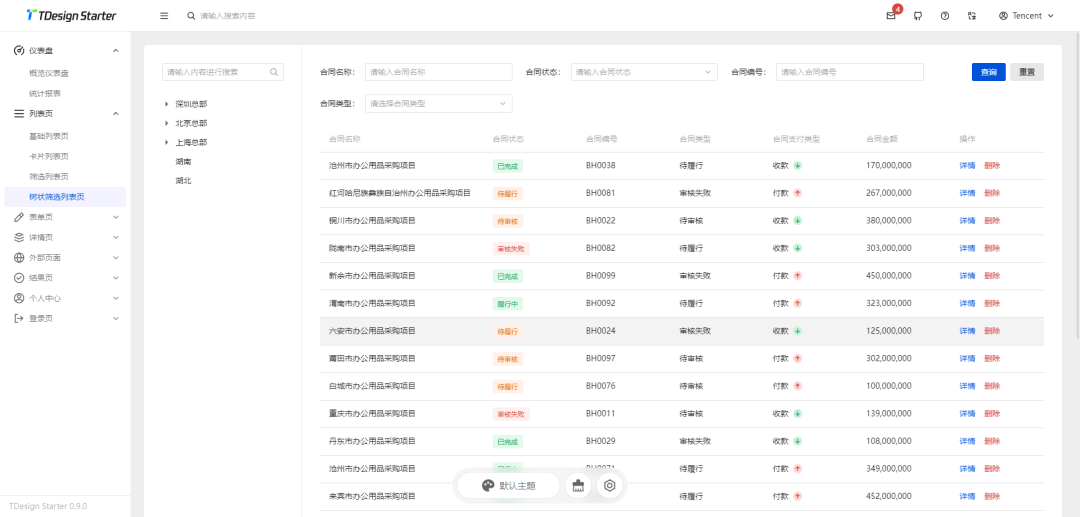1080x517 pixels.
Task: Click 详情 link for contract BH0038
Action: click(967, 166)
